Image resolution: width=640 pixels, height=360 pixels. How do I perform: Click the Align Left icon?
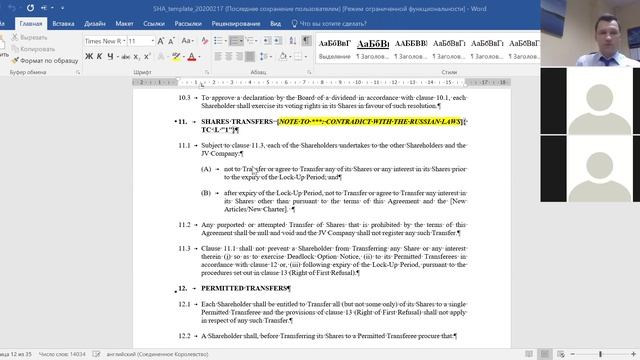(x=218, y=57)
